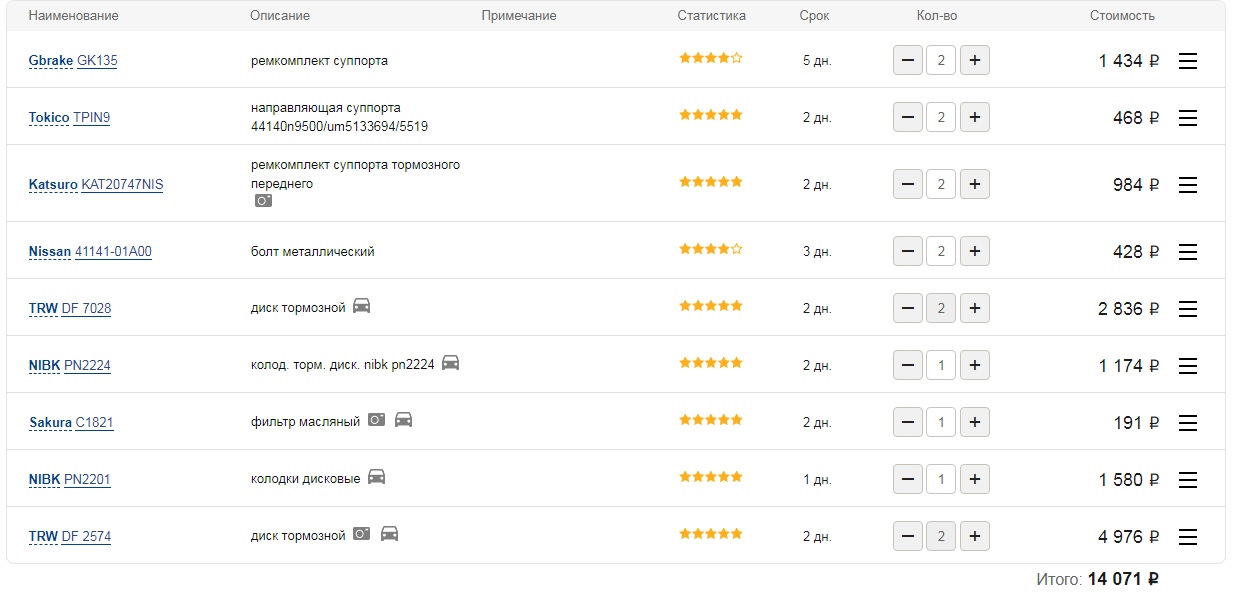Reduce the quantity of TRW DF 2574
The height and width of the screenshot is (599, 1242).
(x=908, y=537)
